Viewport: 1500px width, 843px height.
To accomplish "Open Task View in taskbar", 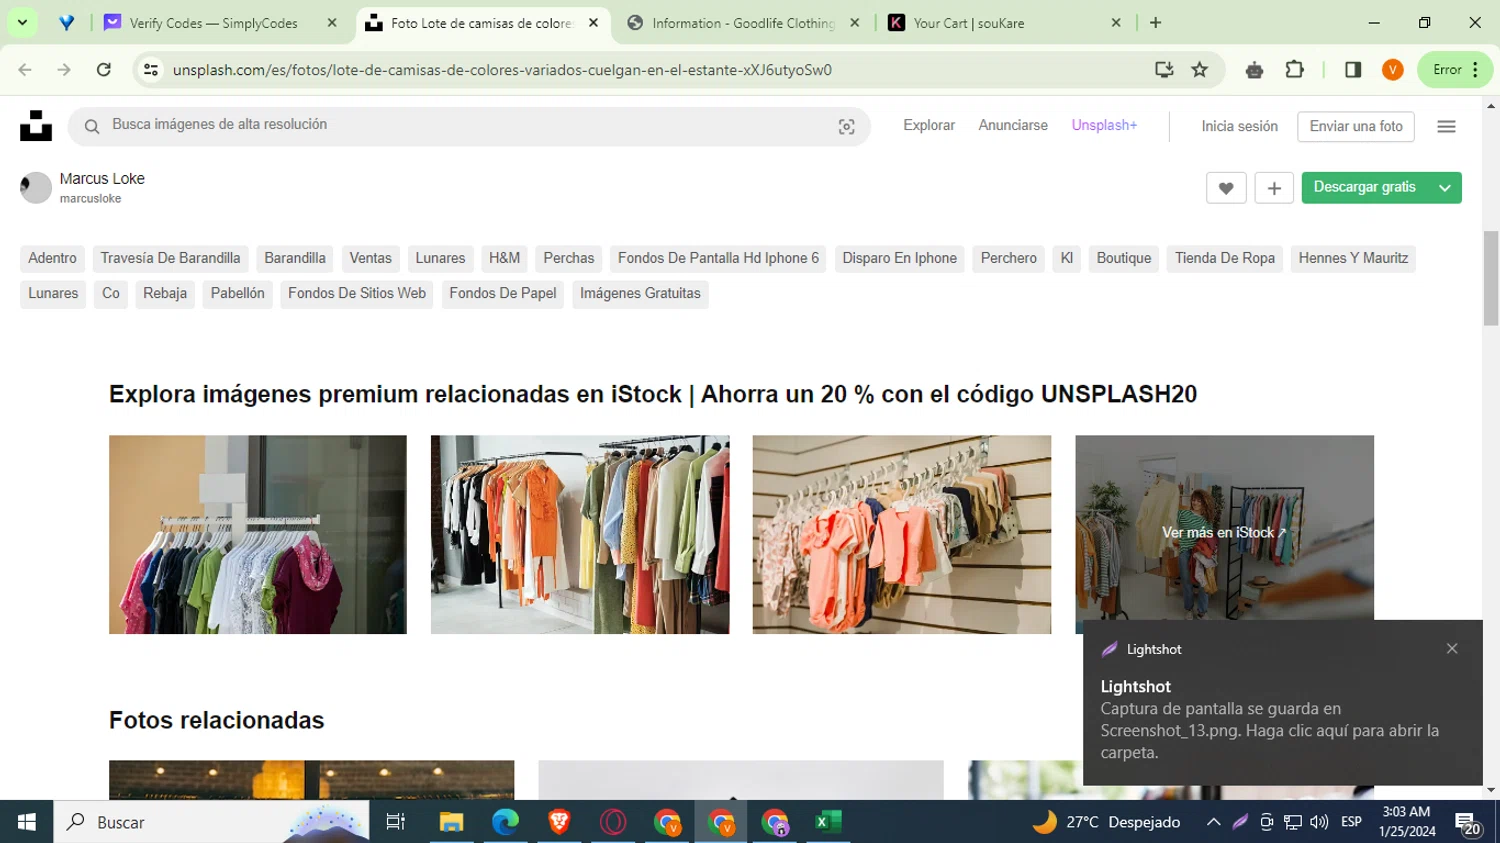I will tap(396, 822).
